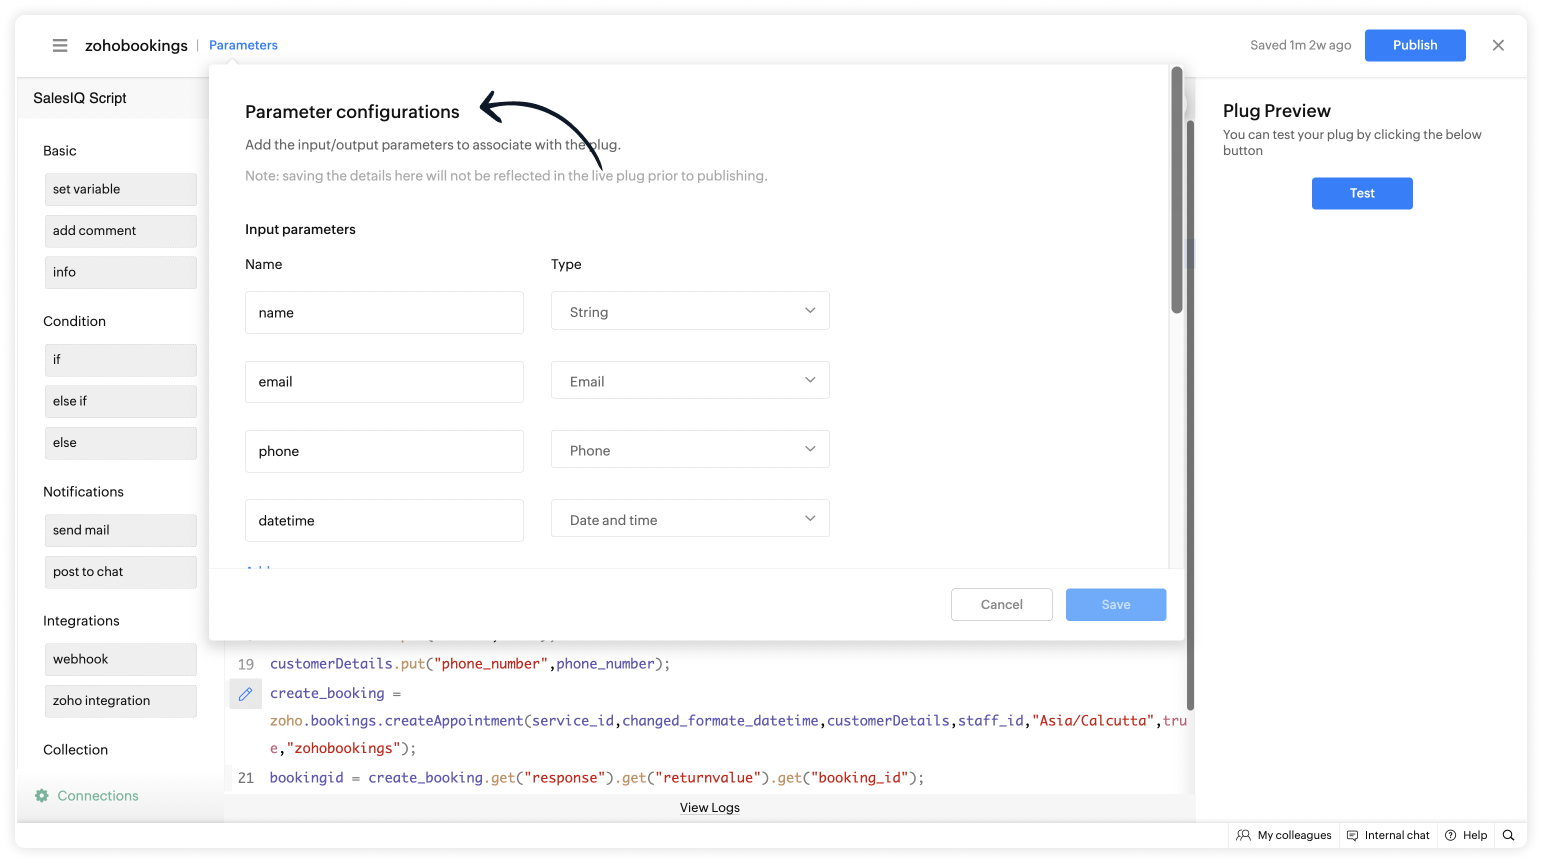
Task: Cancel the parameter configuration dialog
Action: 1001,604
